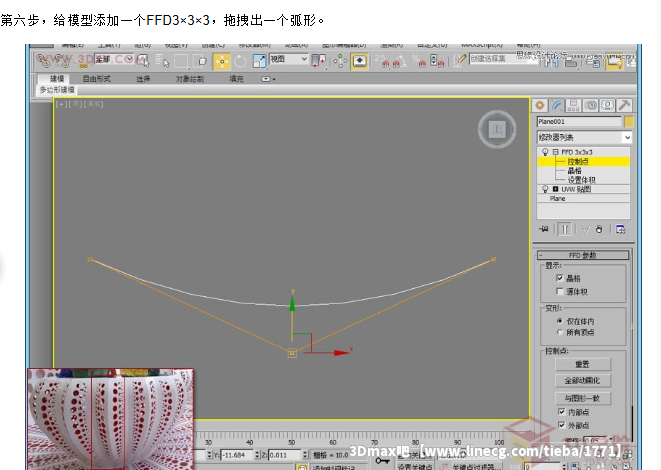Click the Y coordinate spinner arrows
This screenshot has width=661, height=470.
(x=258, y=455)
